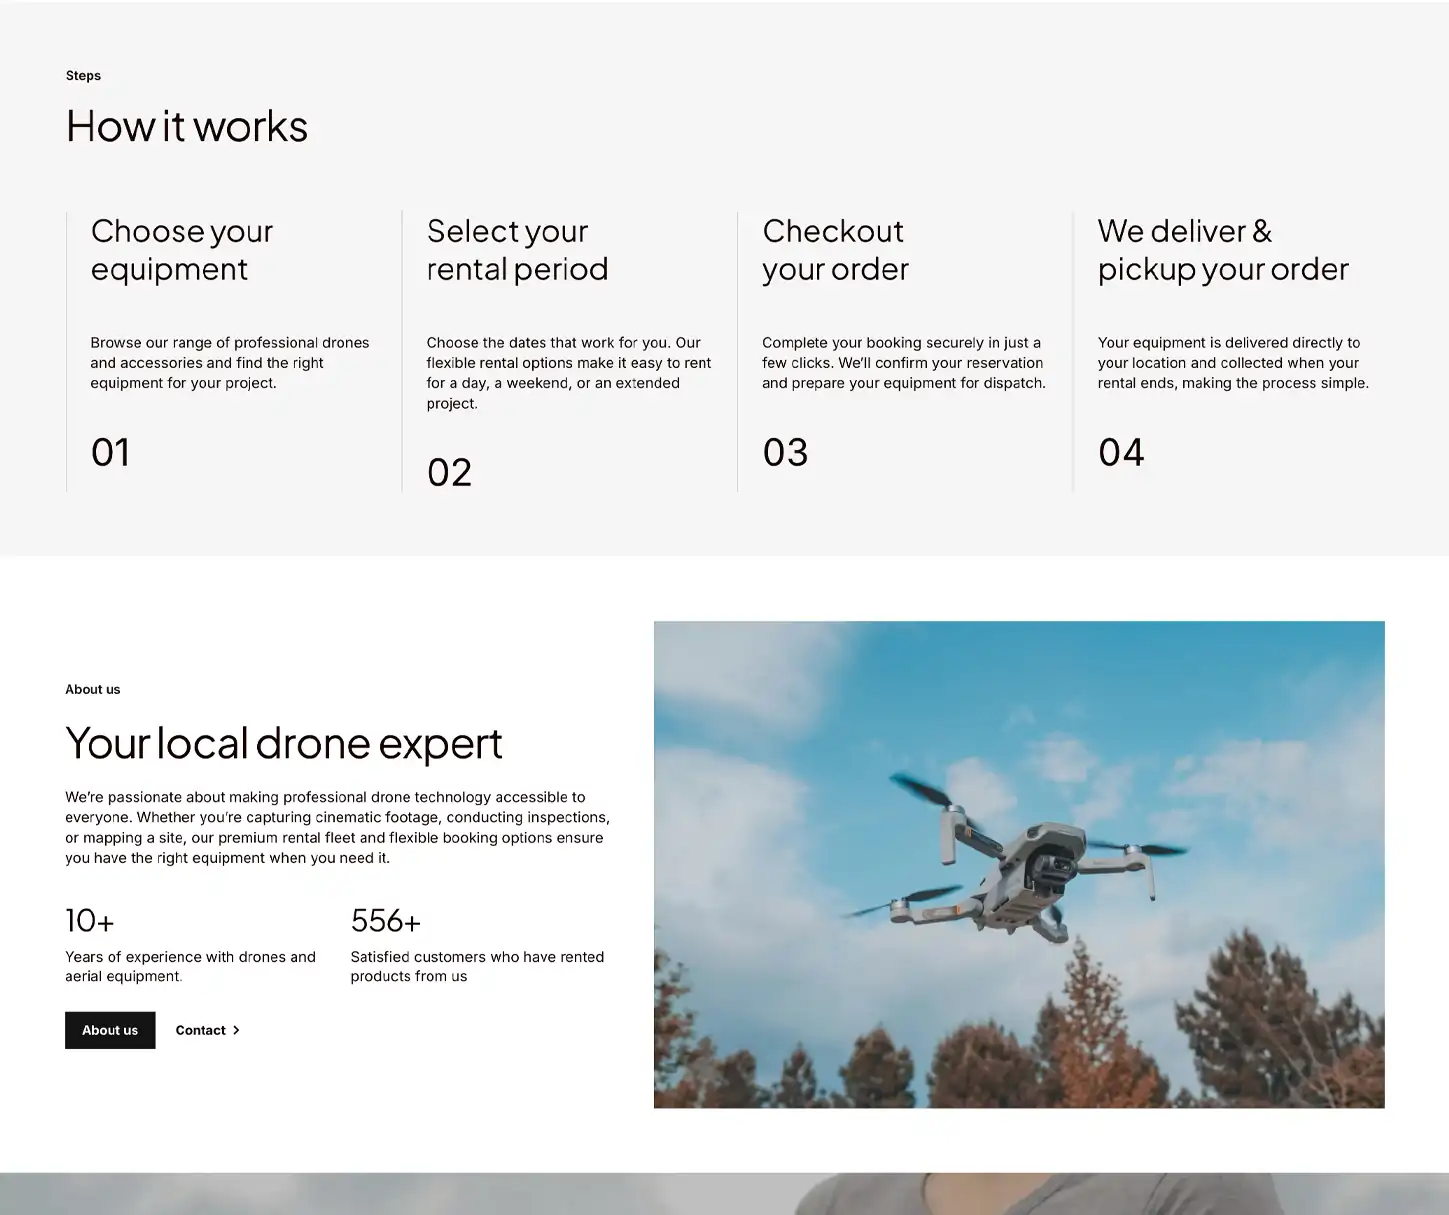Viewport: 1449px width, 1215px height.
Task: Select 'We deliver & pickup your order' title
Action: click(1223, 250)
